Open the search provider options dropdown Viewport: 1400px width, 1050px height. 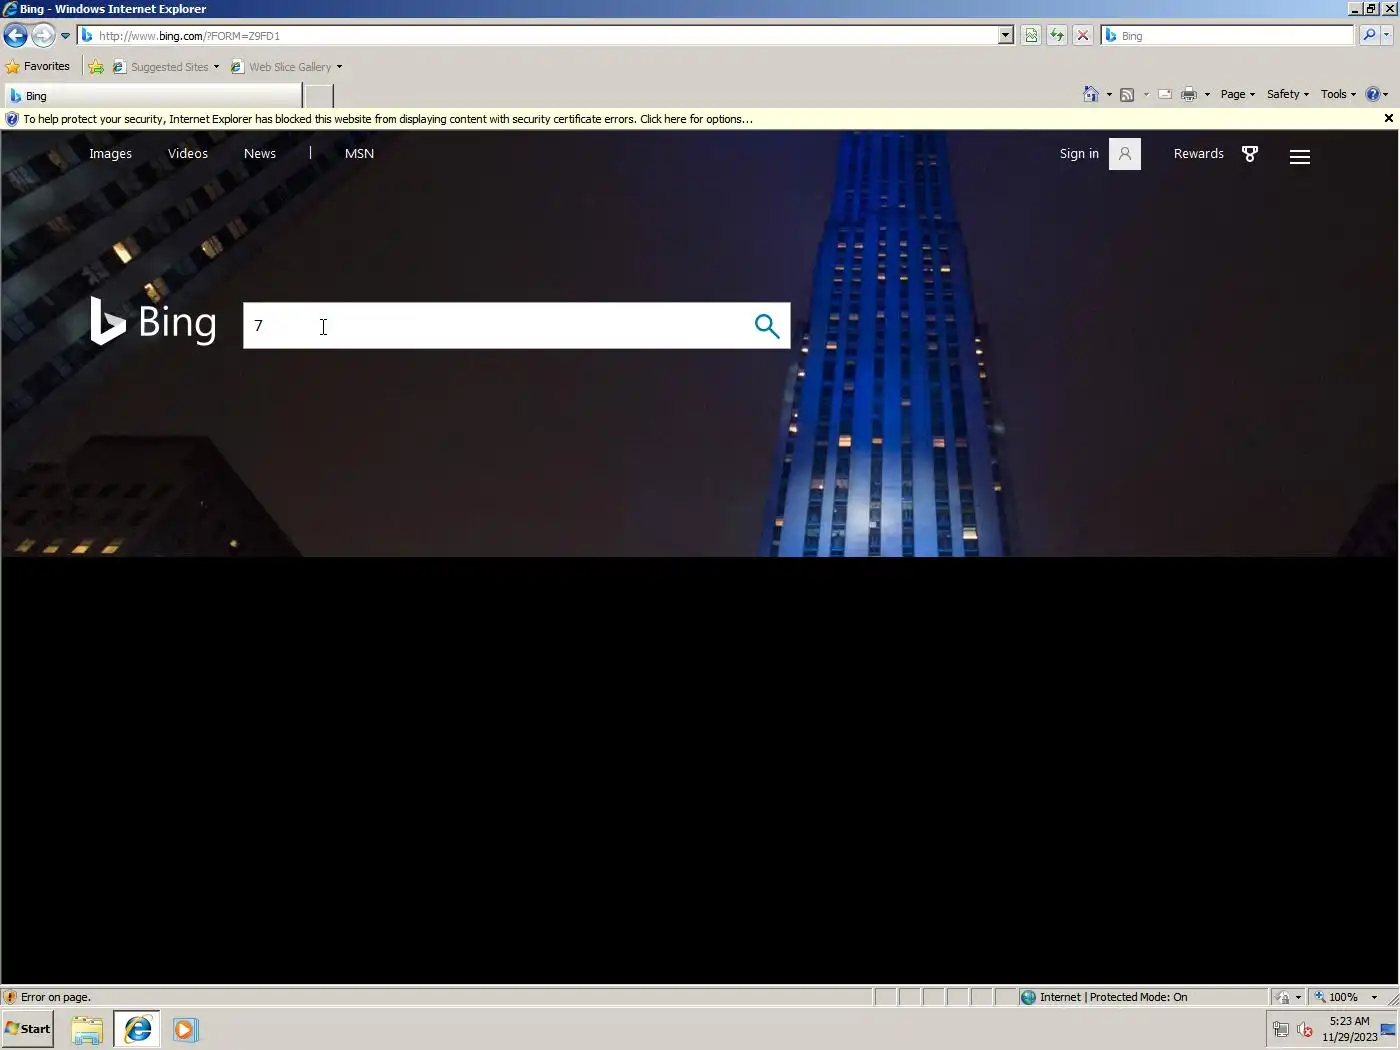[x=1387, y=36]
